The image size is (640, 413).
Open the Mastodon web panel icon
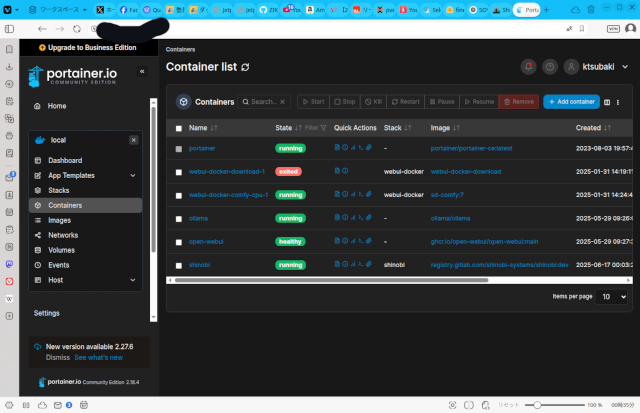coord(9,264)
